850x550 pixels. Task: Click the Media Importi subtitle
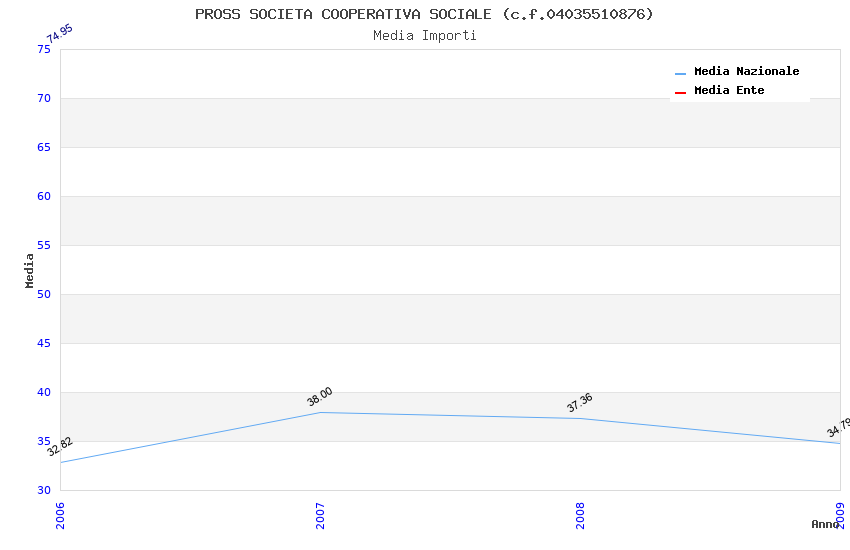pyautogui.click(x=425, y=35)
